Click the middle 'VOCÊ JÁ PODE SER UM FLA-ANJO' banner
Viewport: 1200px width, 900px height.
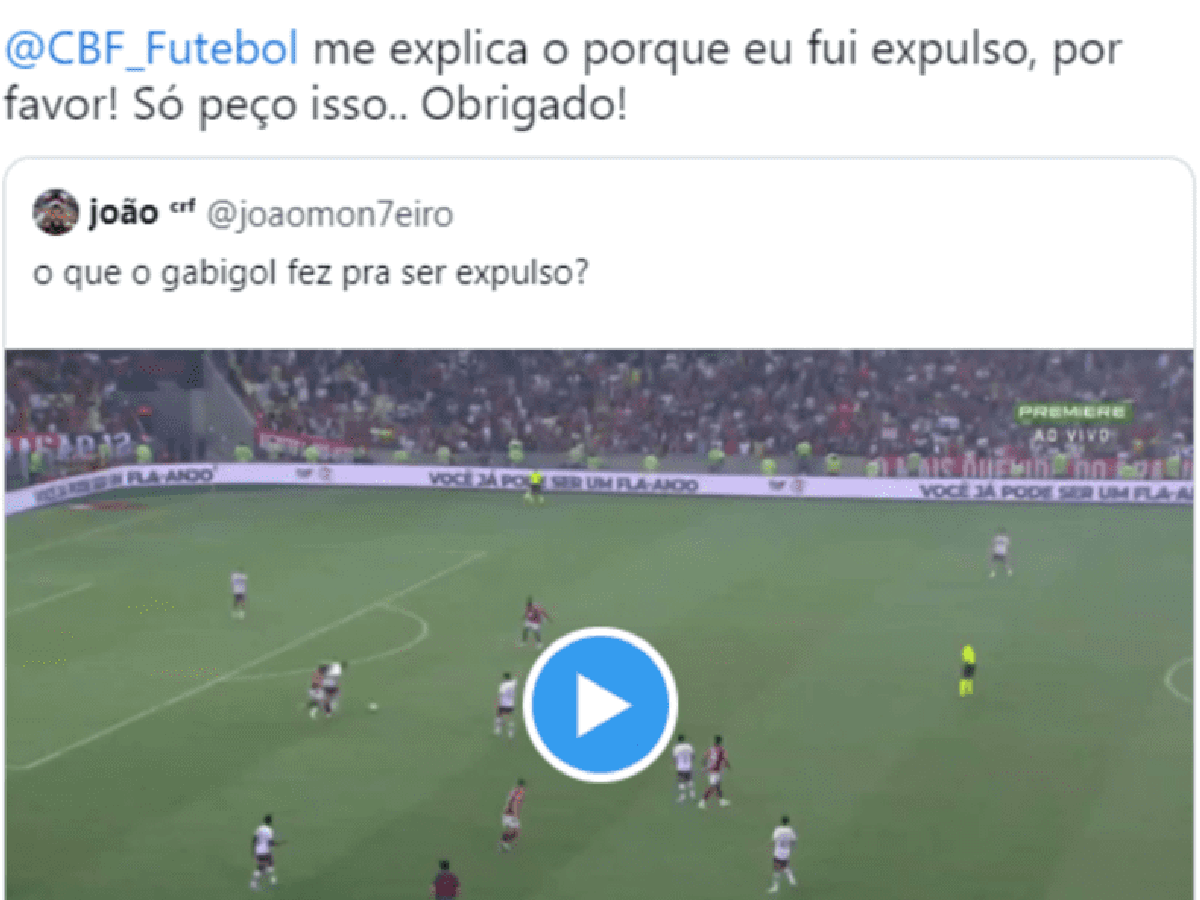point(563,481)
